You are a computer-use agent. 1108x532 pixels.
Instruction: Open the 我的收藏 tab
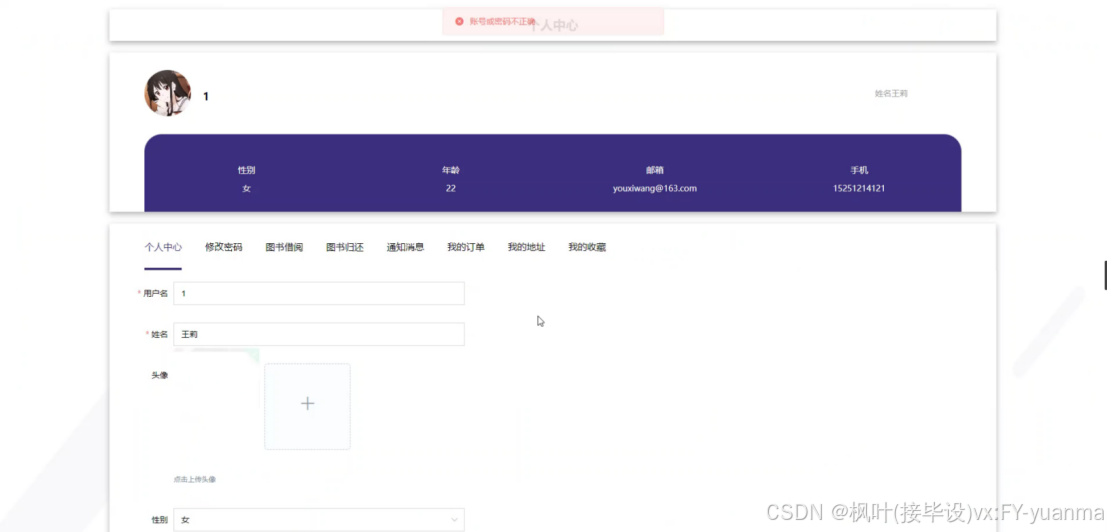point(587,247)
